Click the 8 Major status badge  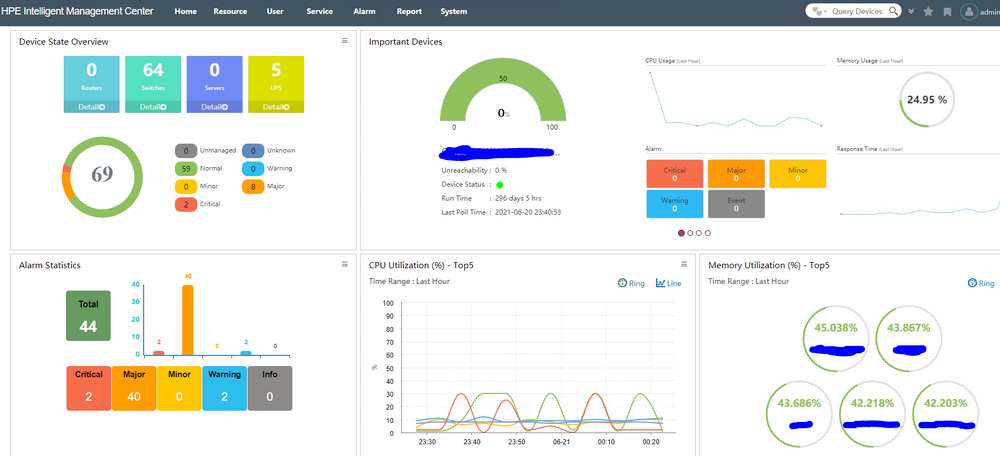point(253,186)
